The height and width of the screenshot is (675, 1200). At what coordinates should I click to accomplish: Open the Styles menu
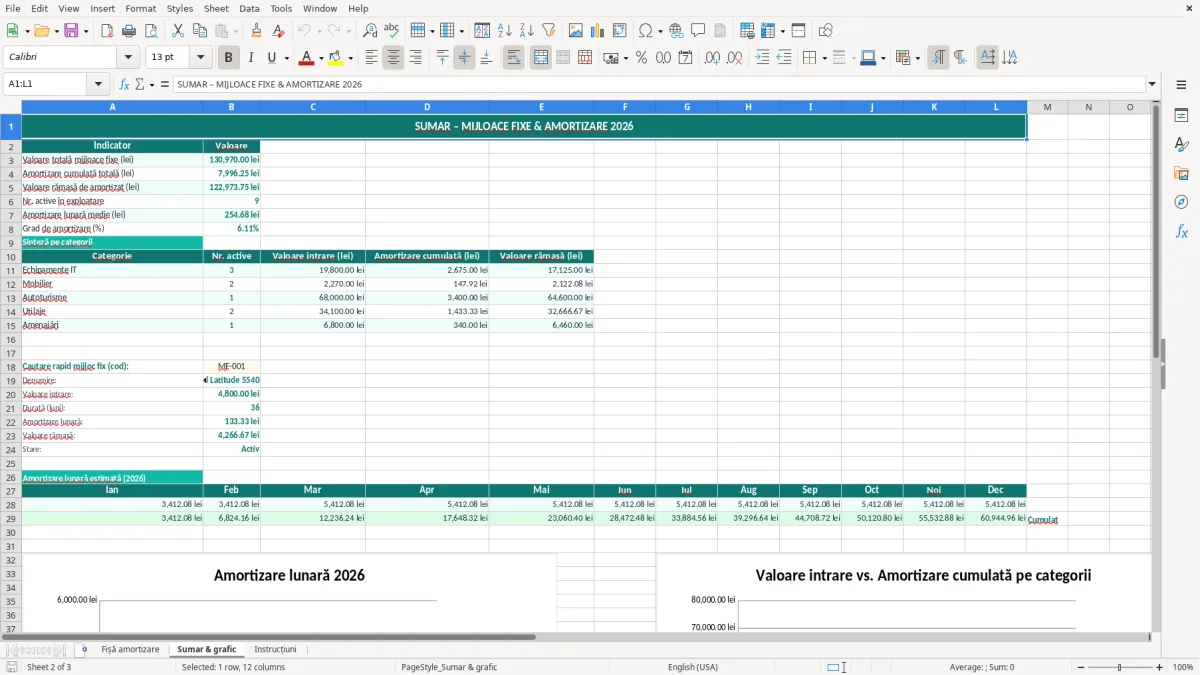180,8
